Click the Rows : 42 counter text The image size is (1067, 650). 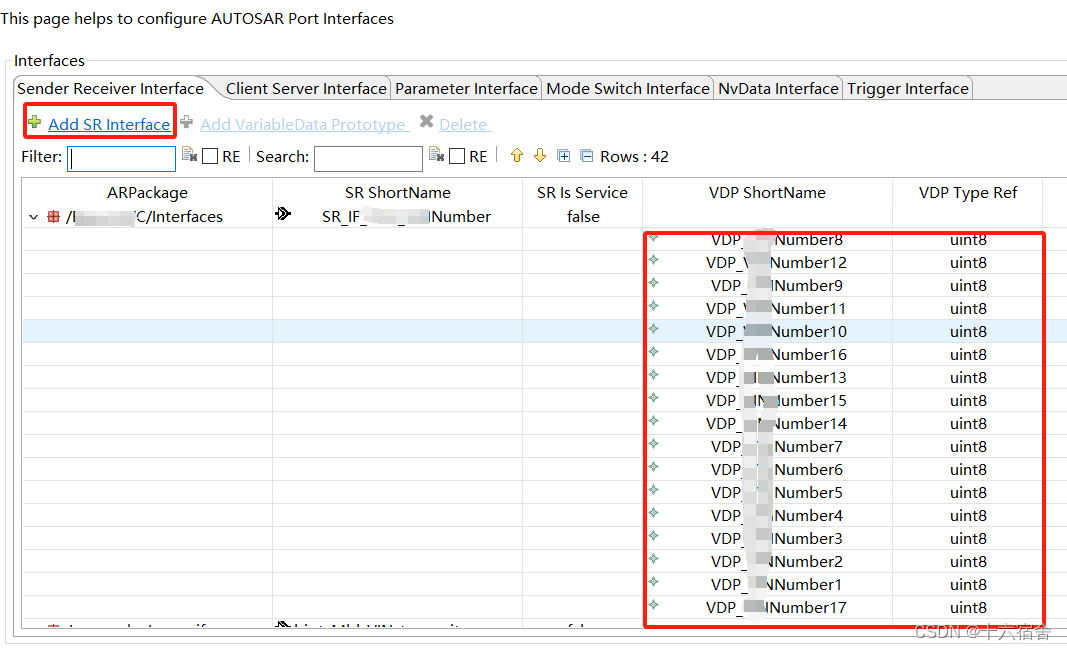coord(634,157)
